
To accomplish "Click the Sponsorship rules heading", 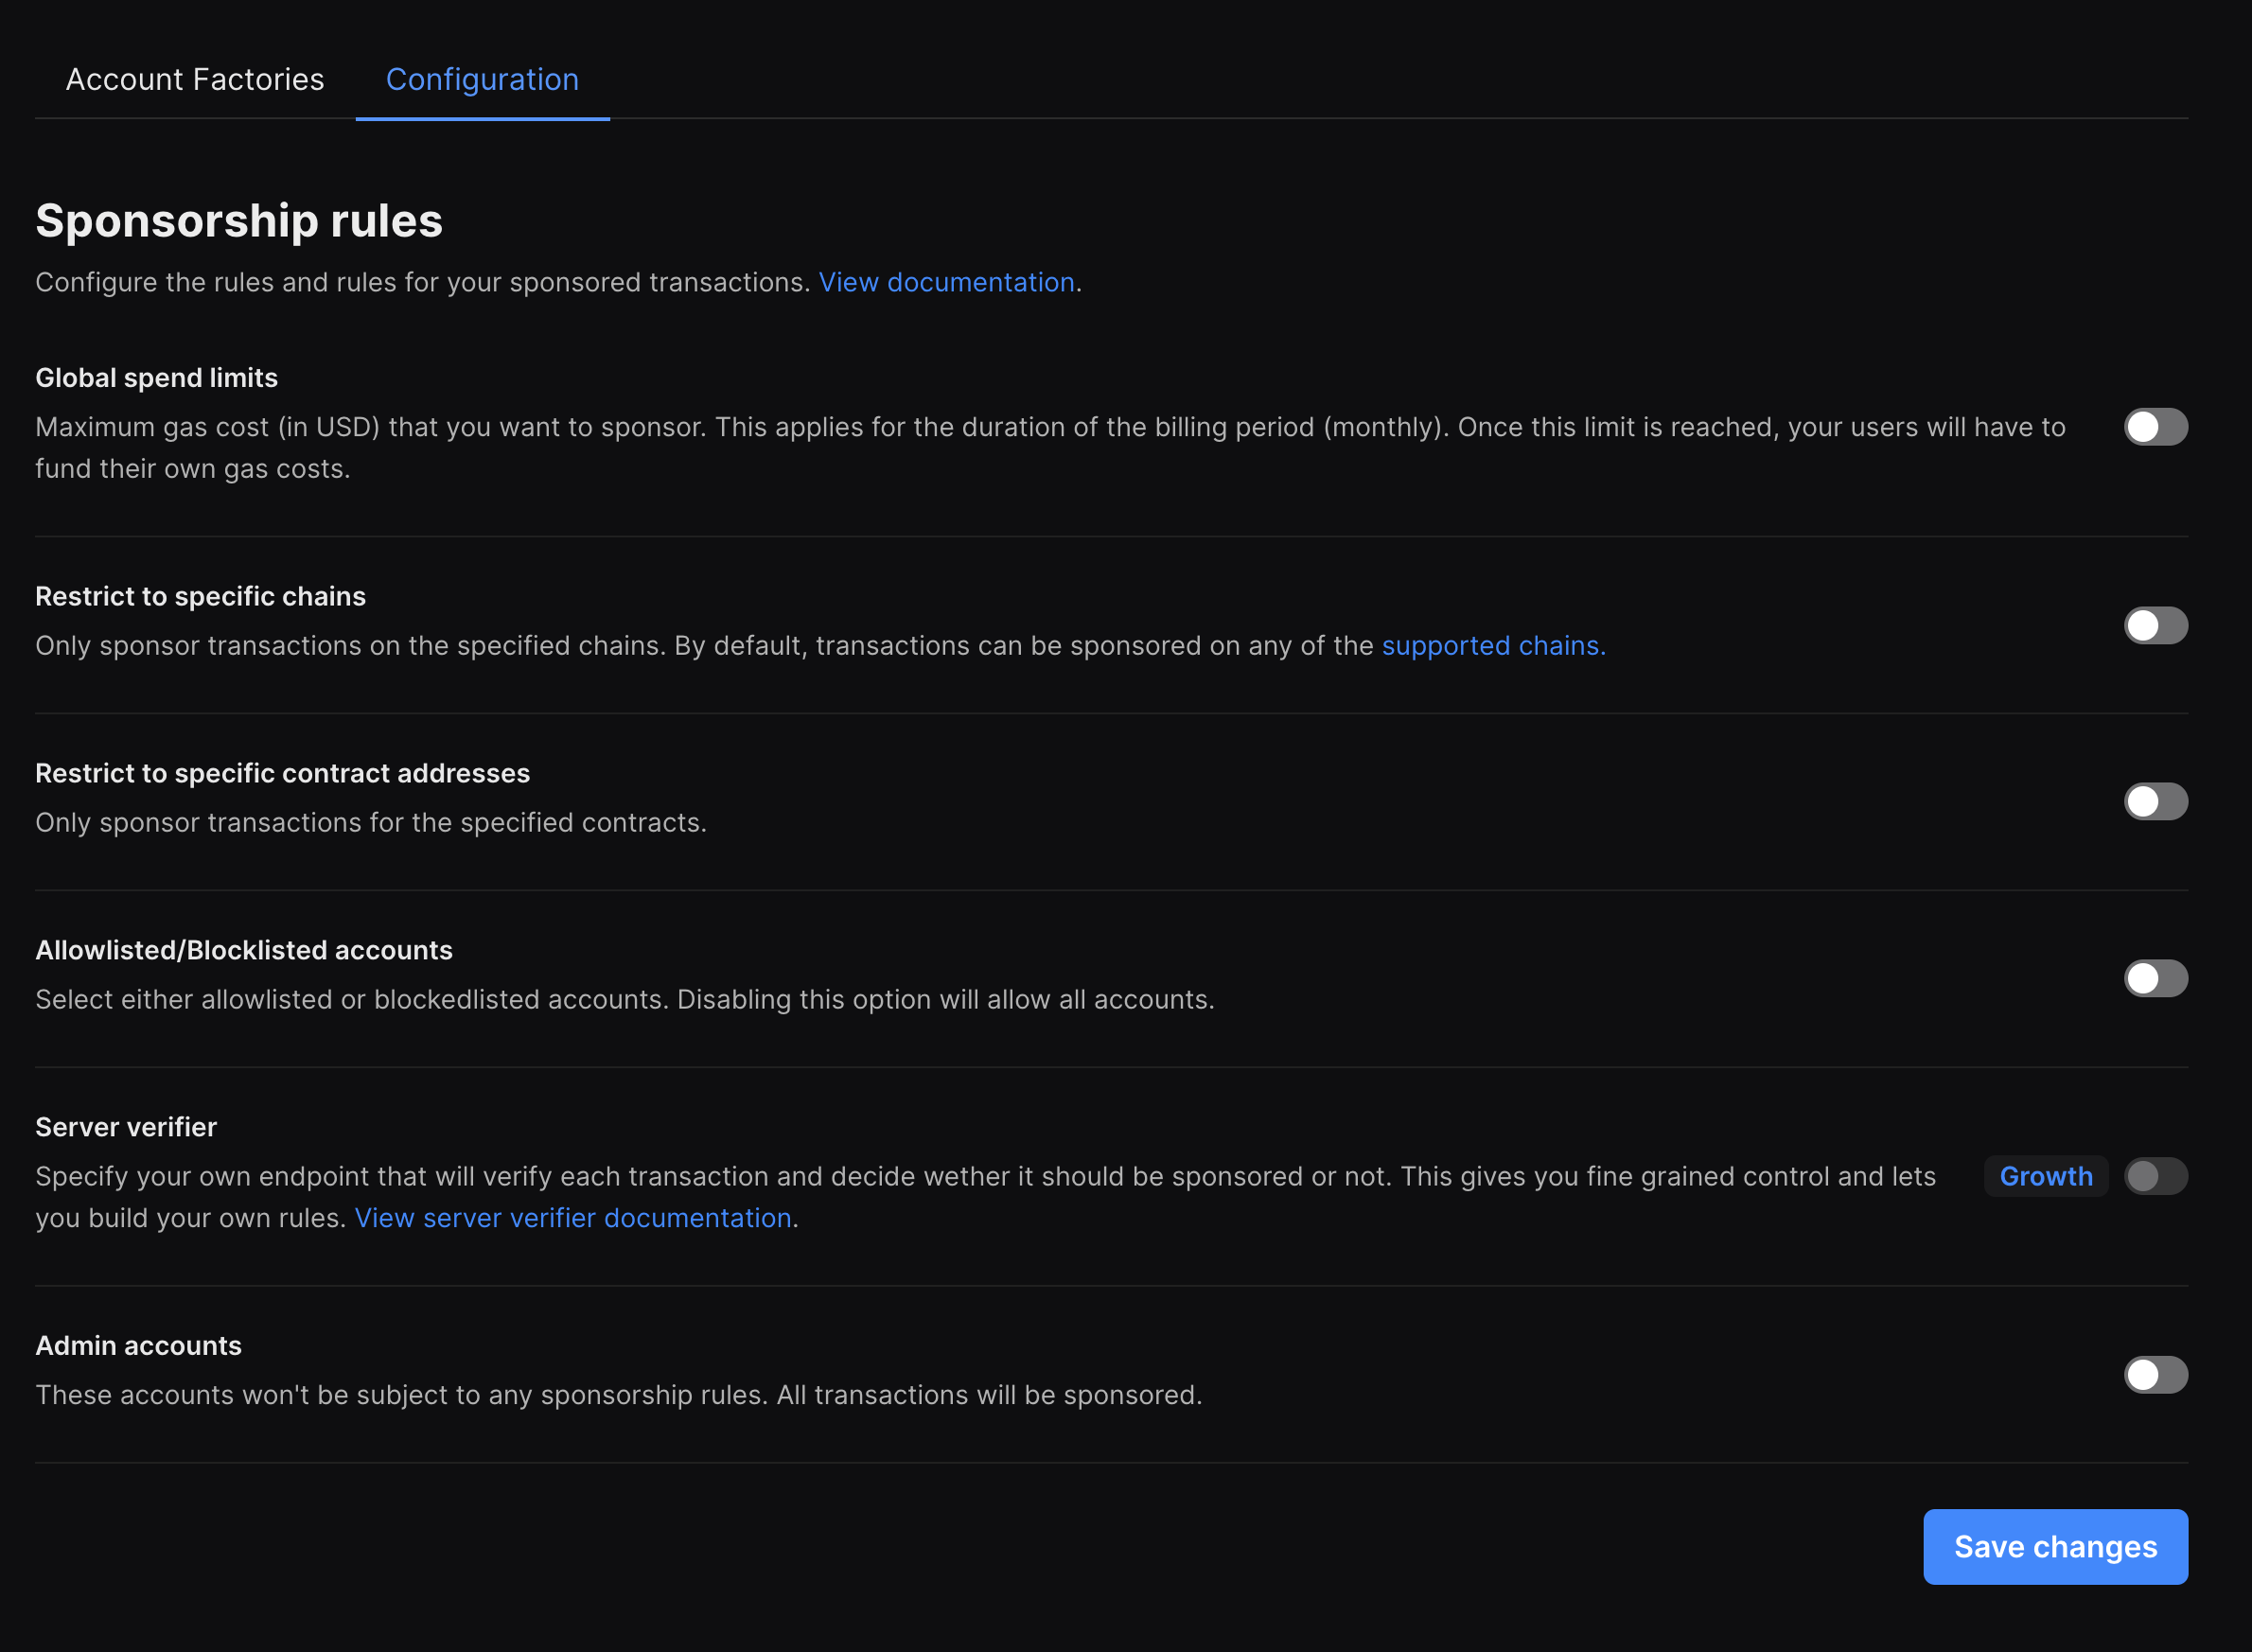I will click(x=239, y=221).
